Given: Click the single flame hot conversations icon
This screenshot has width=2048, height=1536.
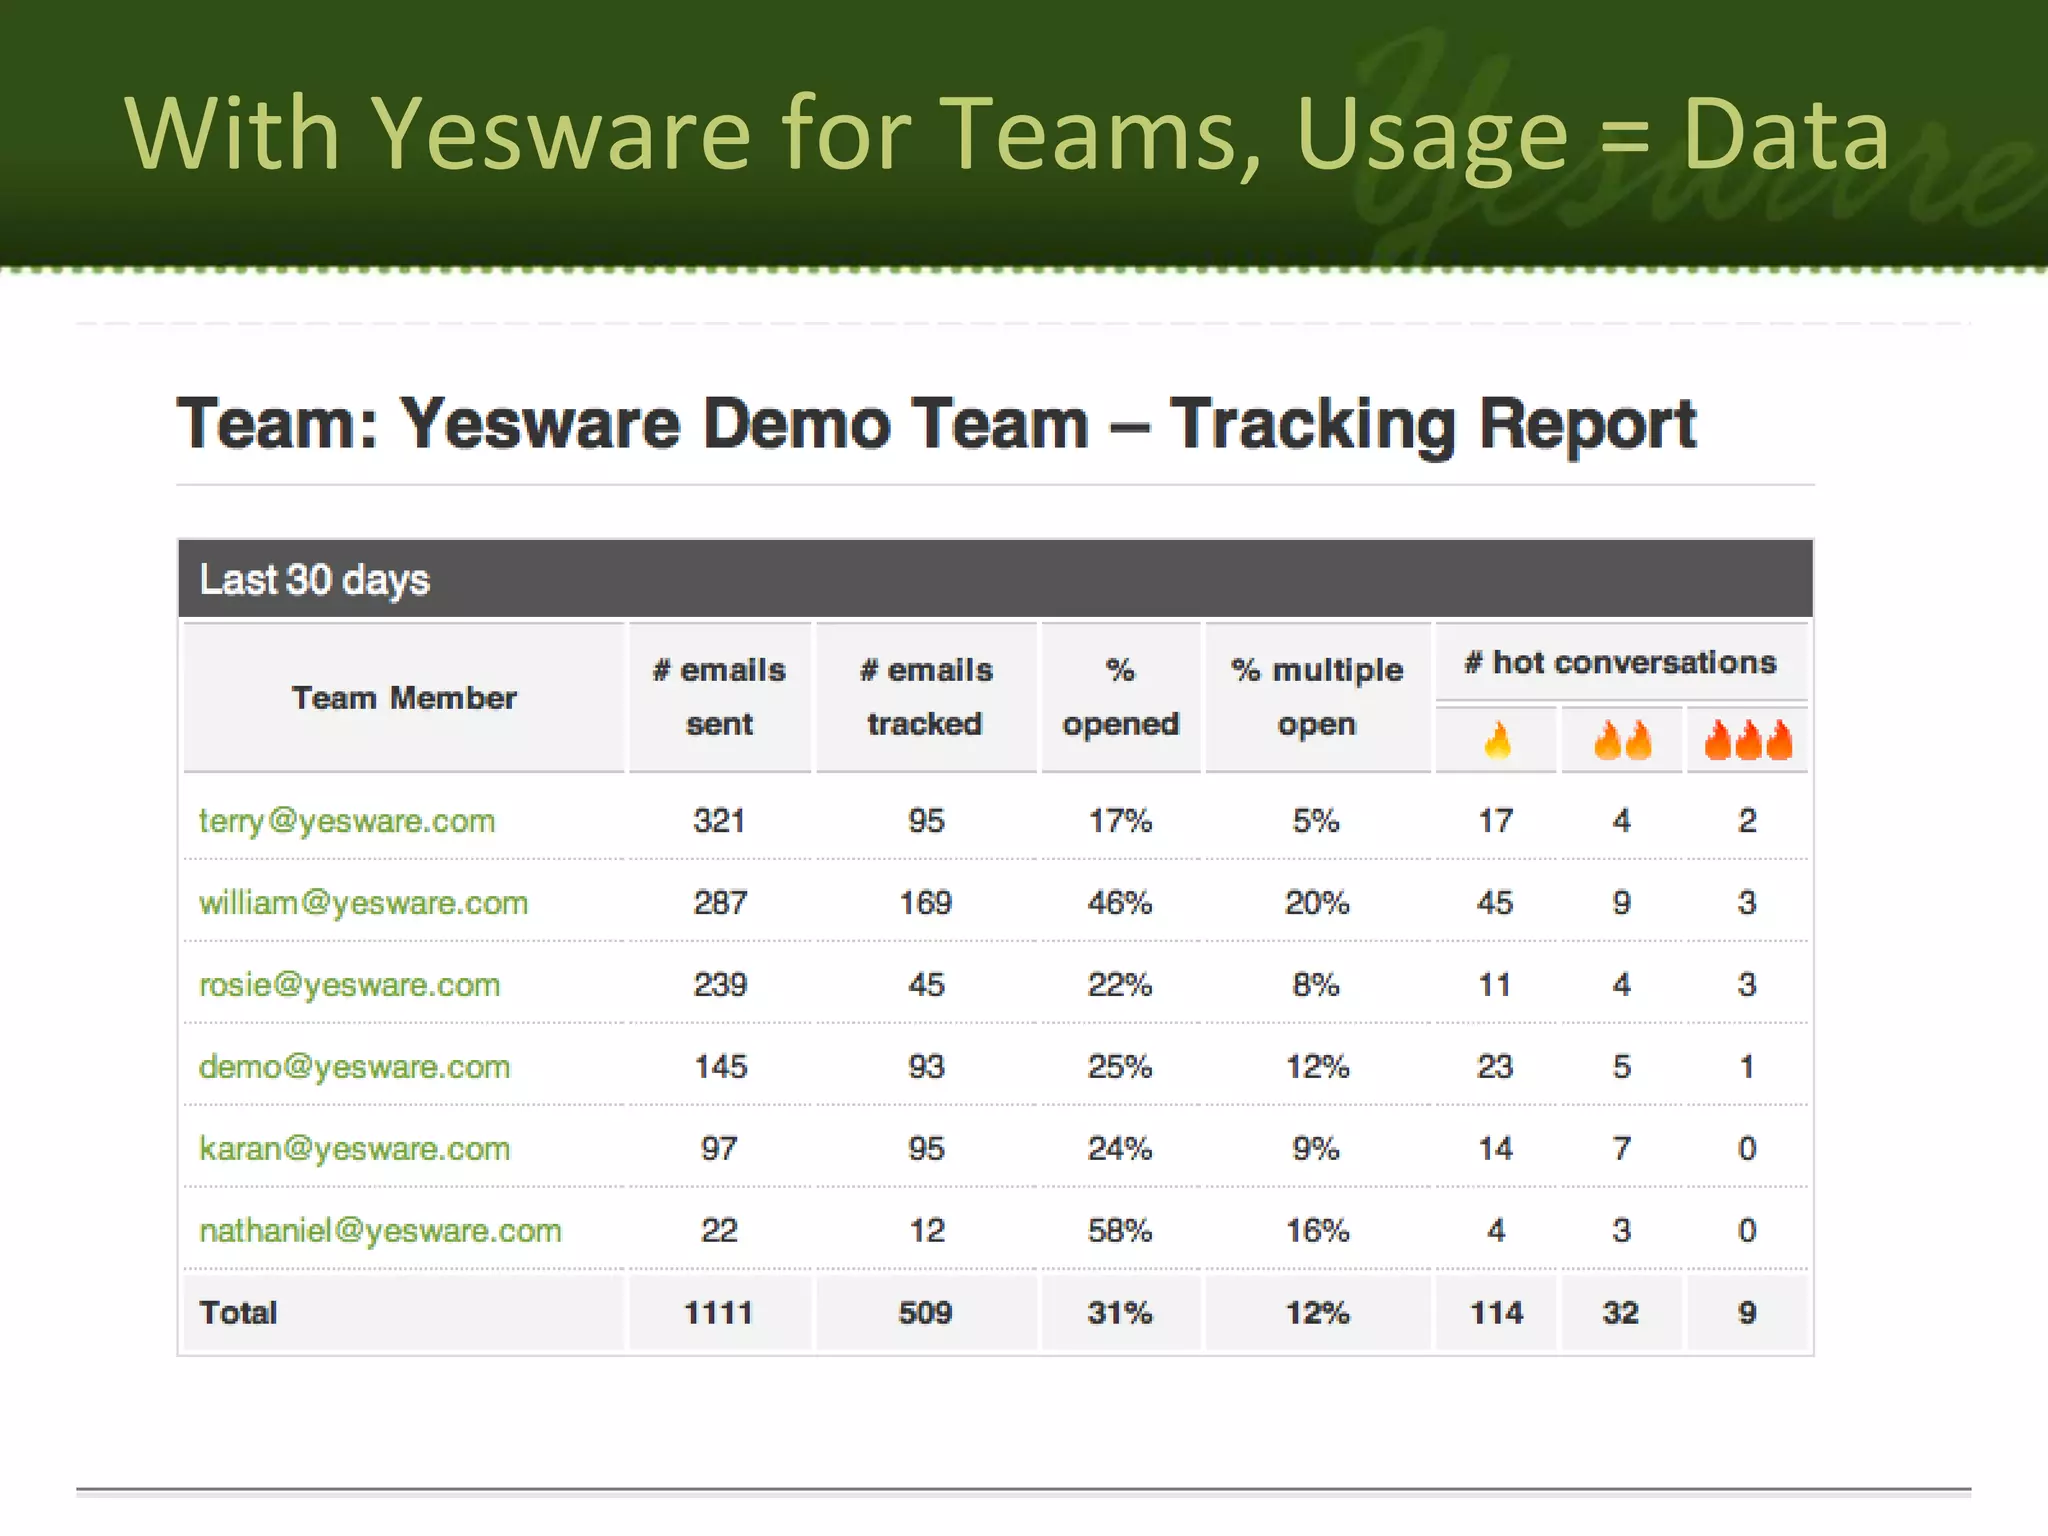Looking at the screenshot, I should click(x=1497, y=741).
